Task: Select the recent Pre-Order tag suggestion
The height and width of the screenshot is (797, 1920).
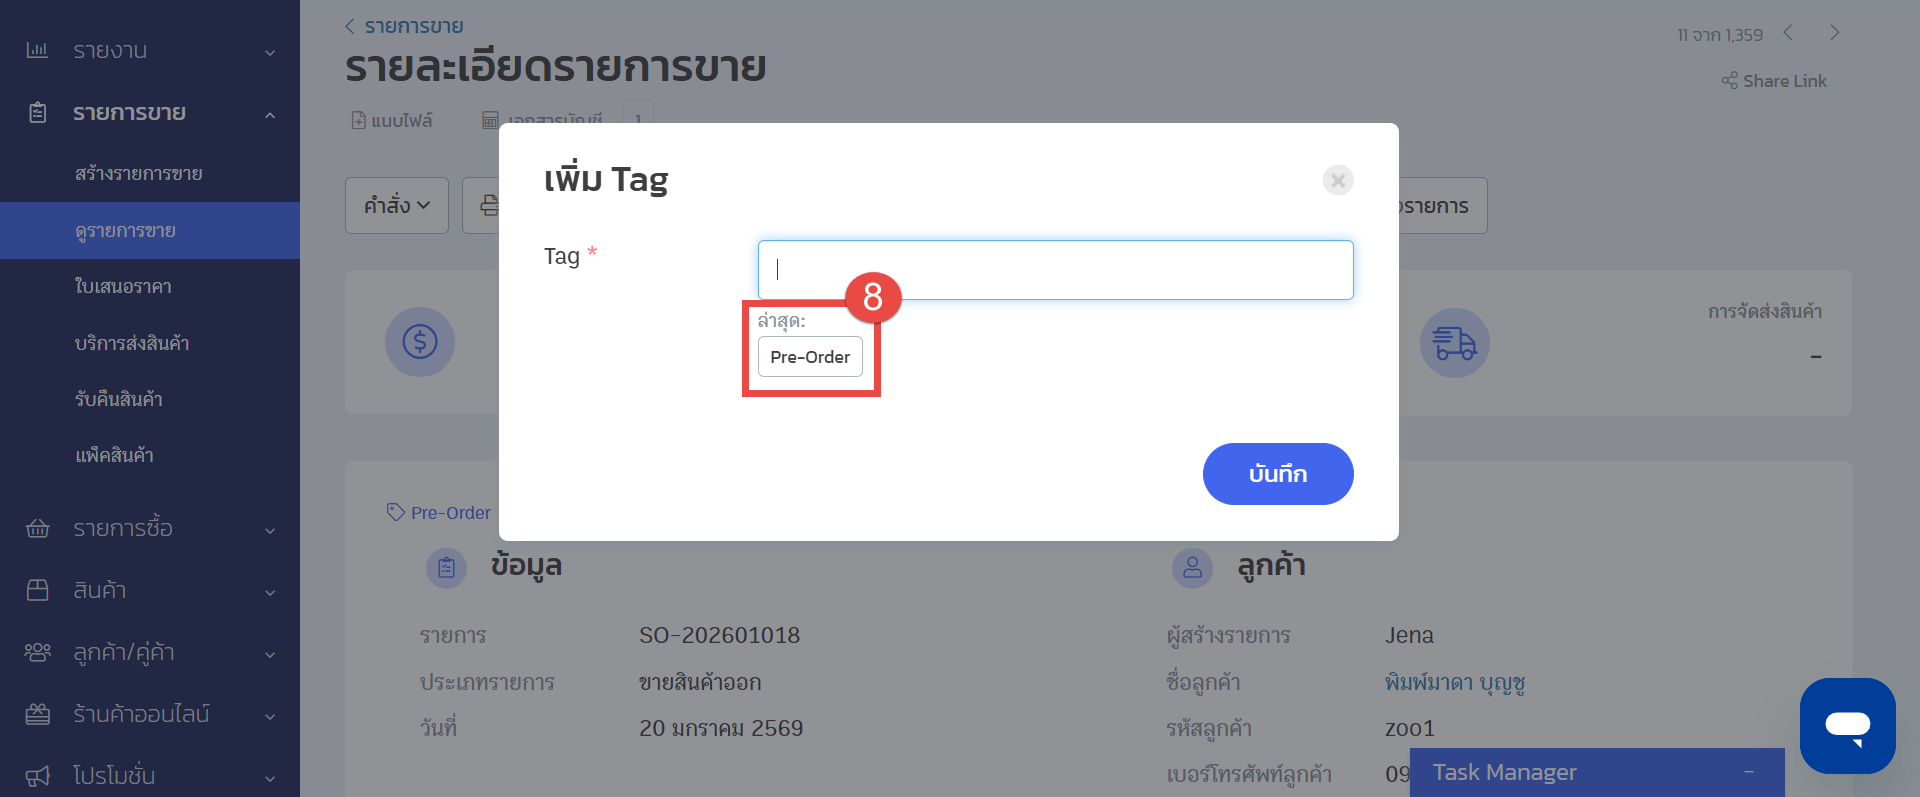Action: 809,357
